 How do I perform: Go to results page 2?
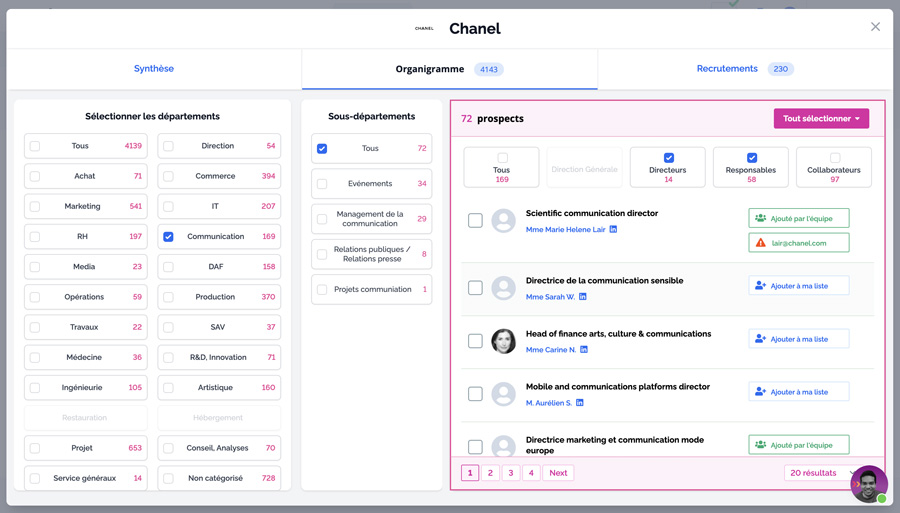coord(490,473)
